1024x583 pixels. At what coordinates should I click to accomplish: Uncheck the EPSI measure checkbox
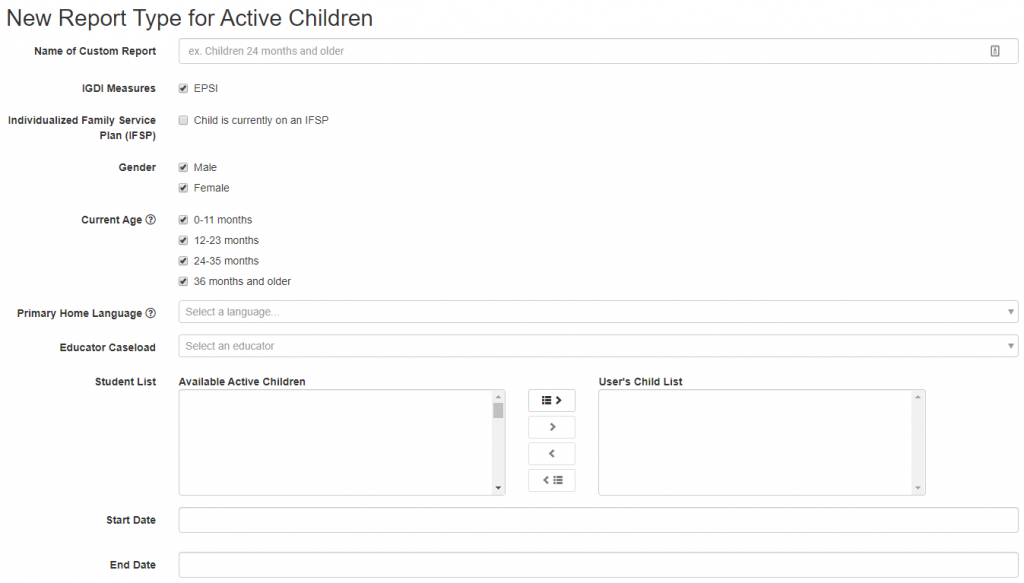[183, 88]
